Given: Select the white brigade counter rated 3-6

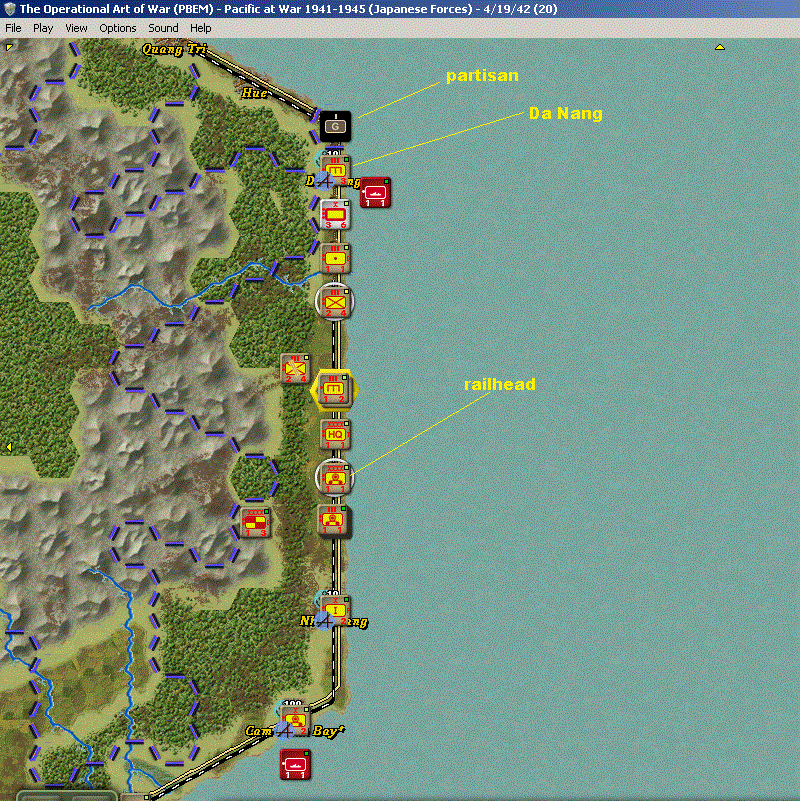Looking at the screenshot, I should click(x=335, y=214).
